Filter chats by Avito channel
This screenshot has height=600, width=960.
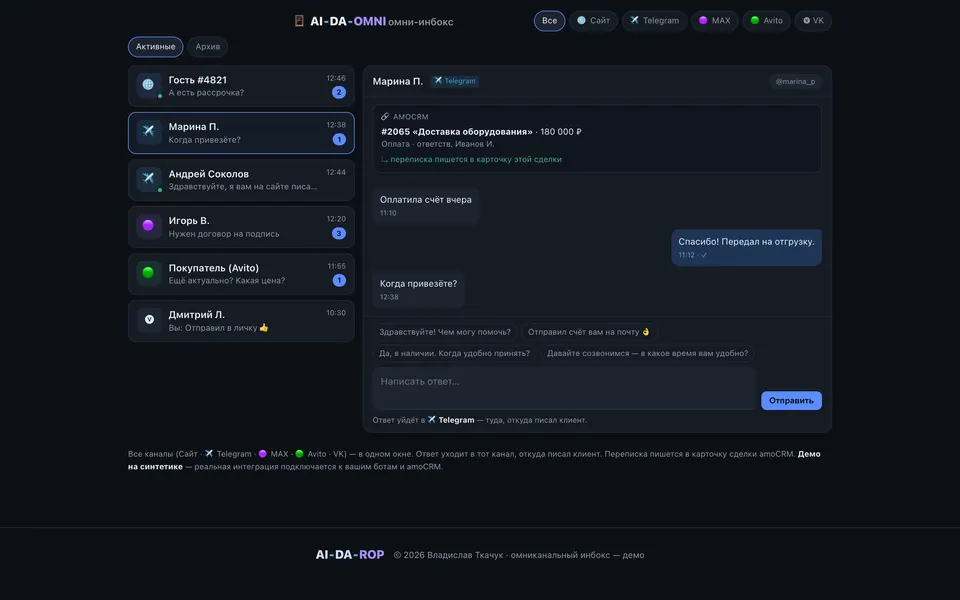point(767,21)
